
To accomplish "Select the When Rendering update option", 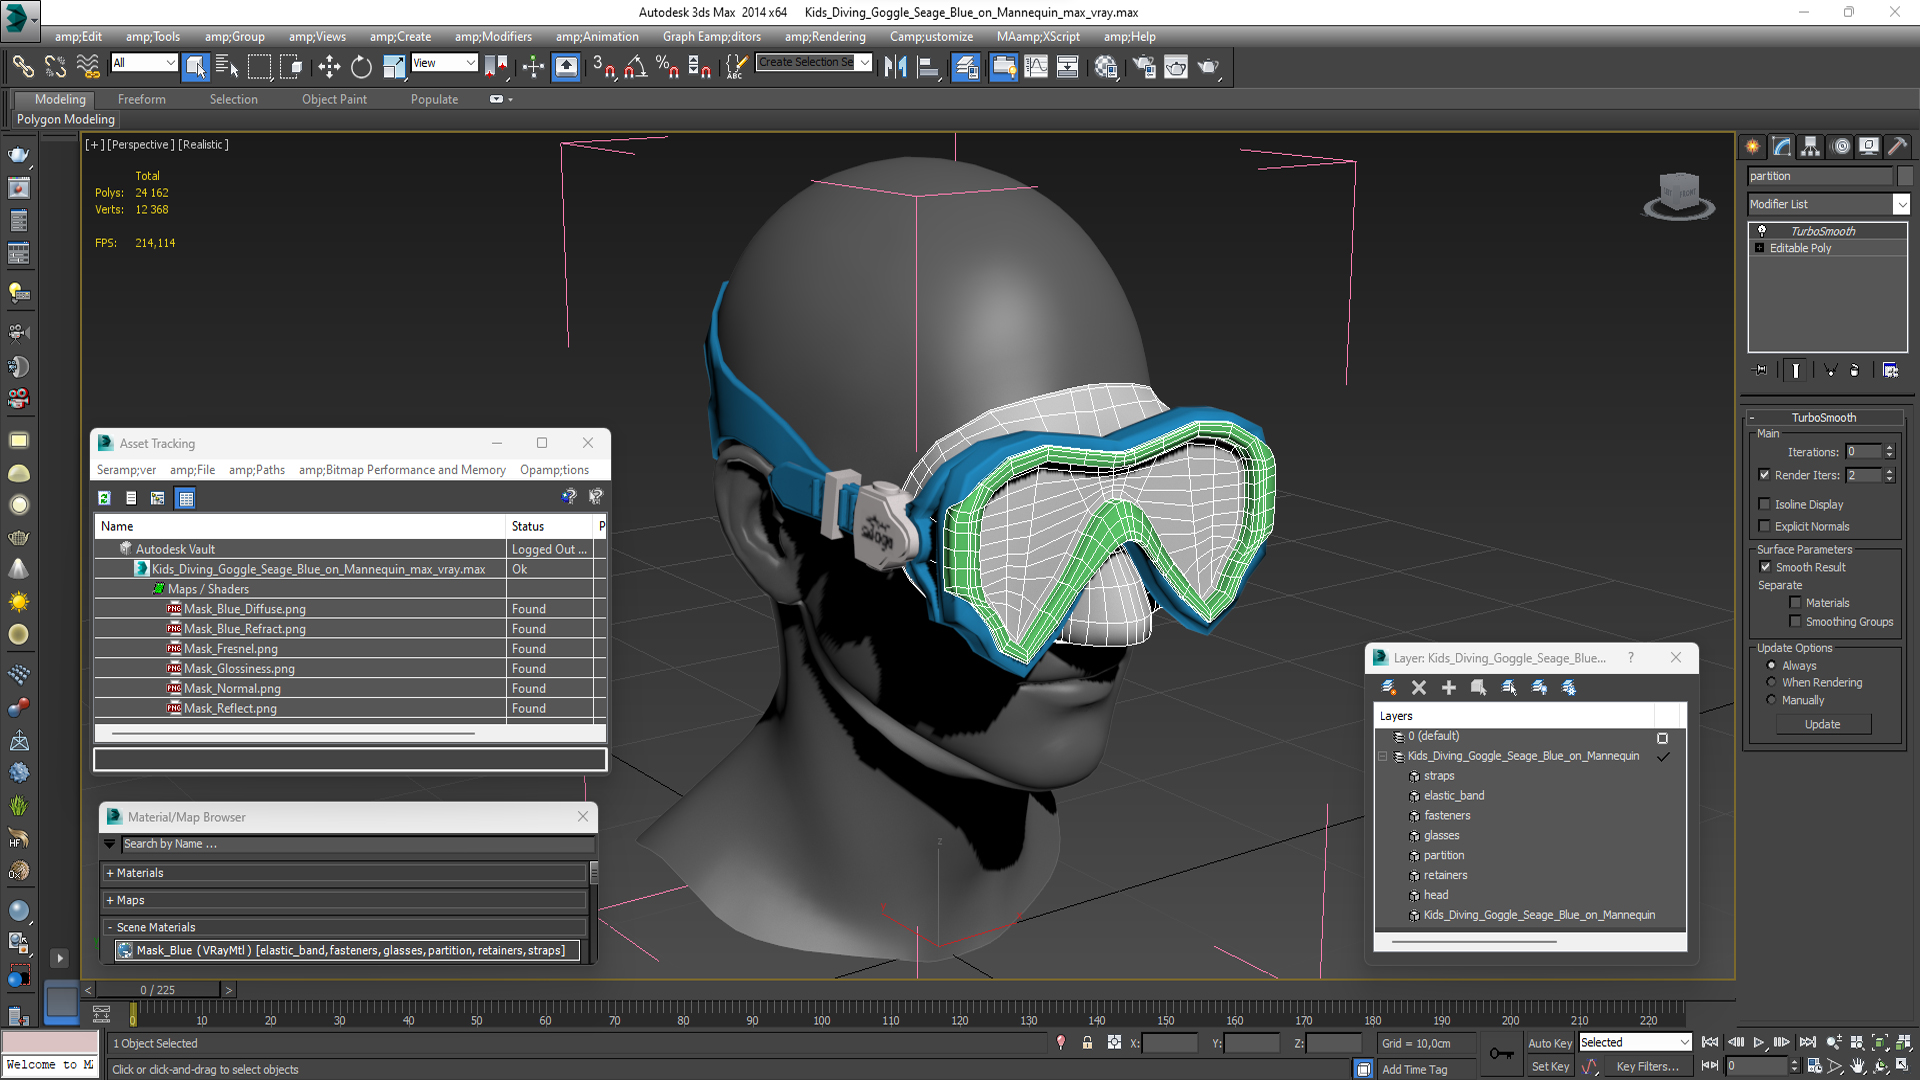I will point(1771,682).
